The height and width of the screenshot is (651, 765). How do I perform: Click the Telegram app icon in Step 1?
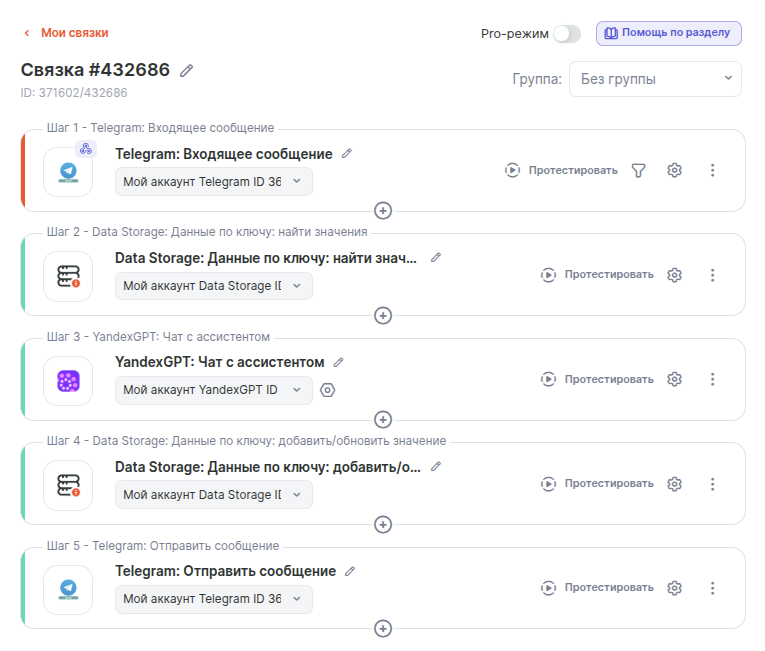(68, 172)
